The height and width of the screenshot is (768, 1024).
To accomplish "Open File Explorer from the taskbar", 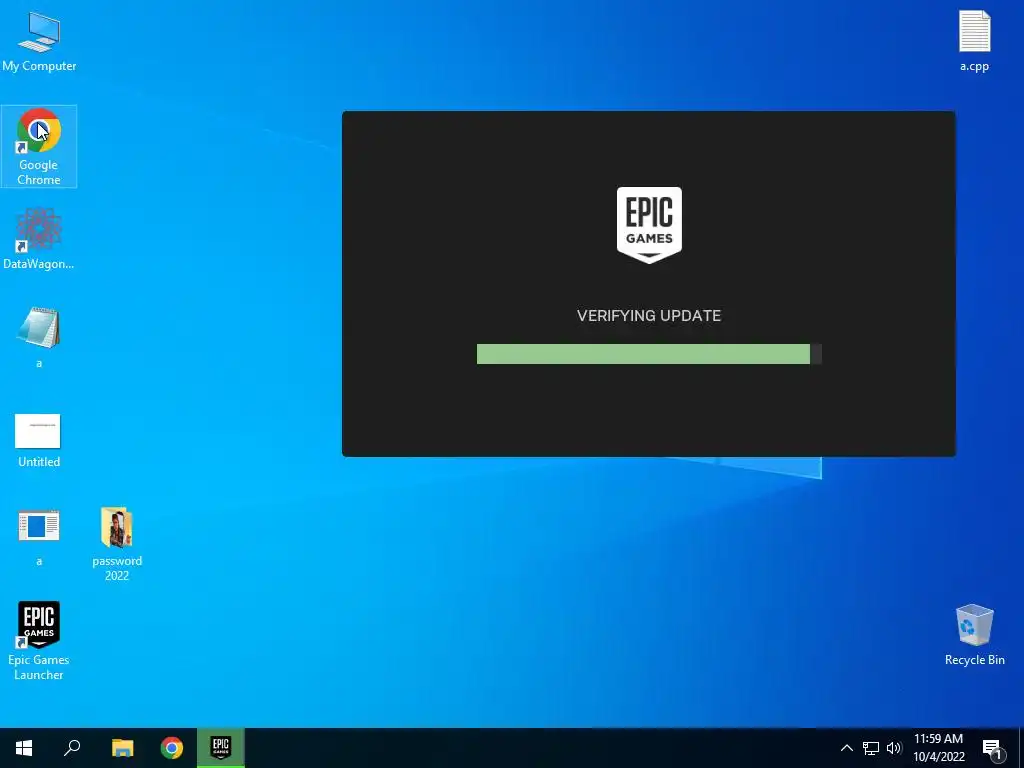I will 122,748.
